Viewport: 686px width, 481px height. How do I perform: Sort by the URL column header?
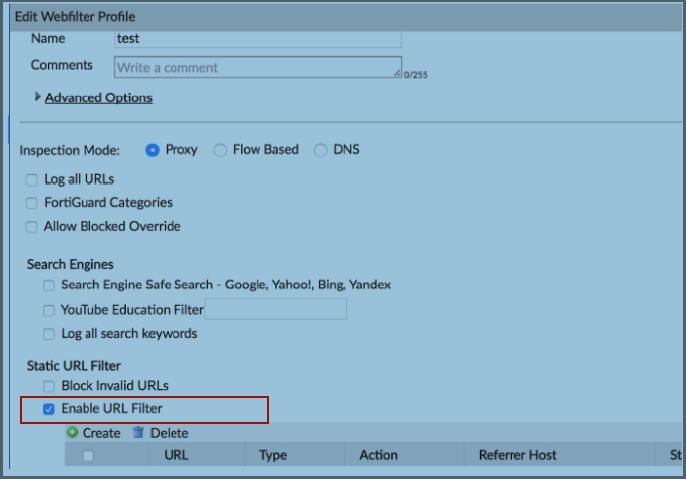coord(176,455)
